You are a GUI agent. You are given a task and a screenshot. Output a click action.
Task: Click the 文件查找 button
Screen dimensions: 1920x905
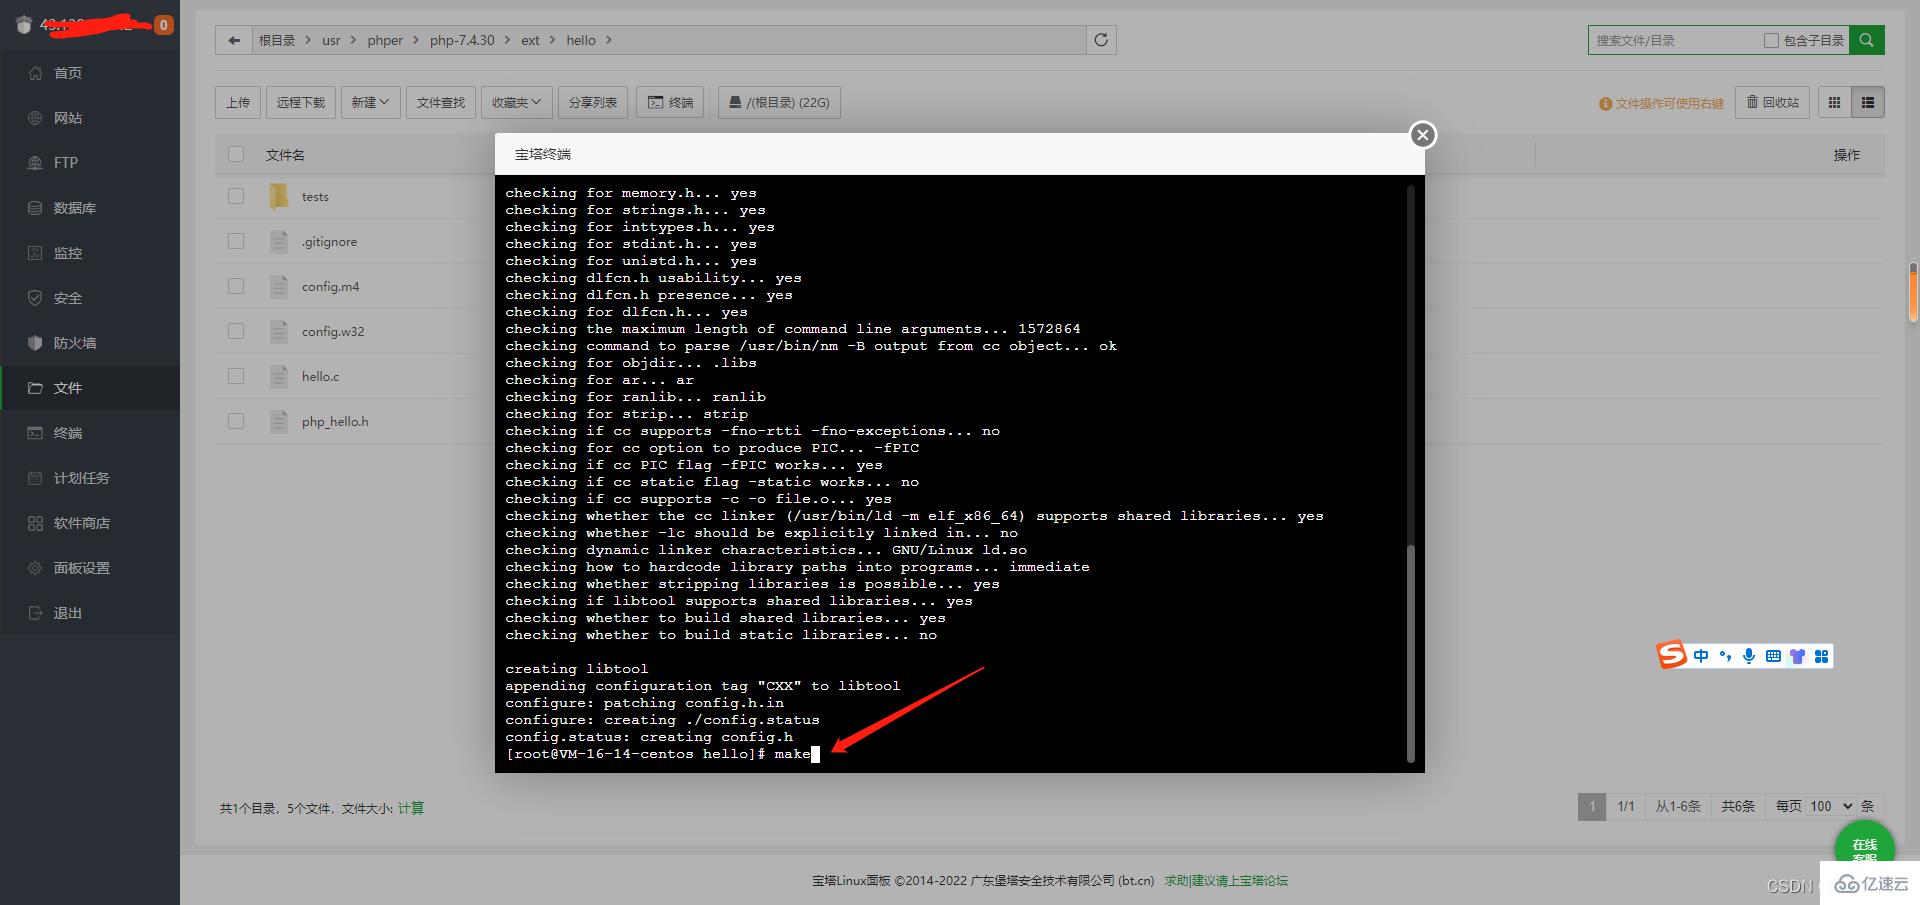(x=441, y=102)
